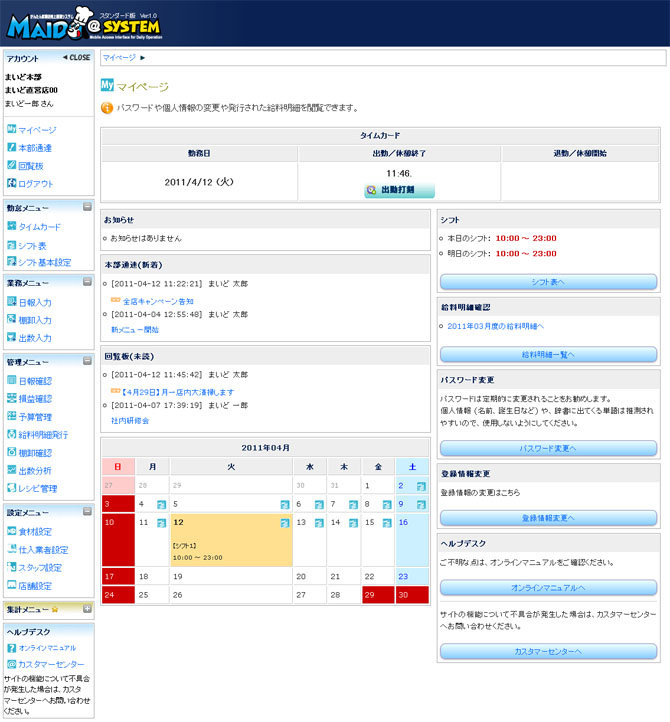
Task: Click the シフト基本設定 icon
Action: click(12, 262)
